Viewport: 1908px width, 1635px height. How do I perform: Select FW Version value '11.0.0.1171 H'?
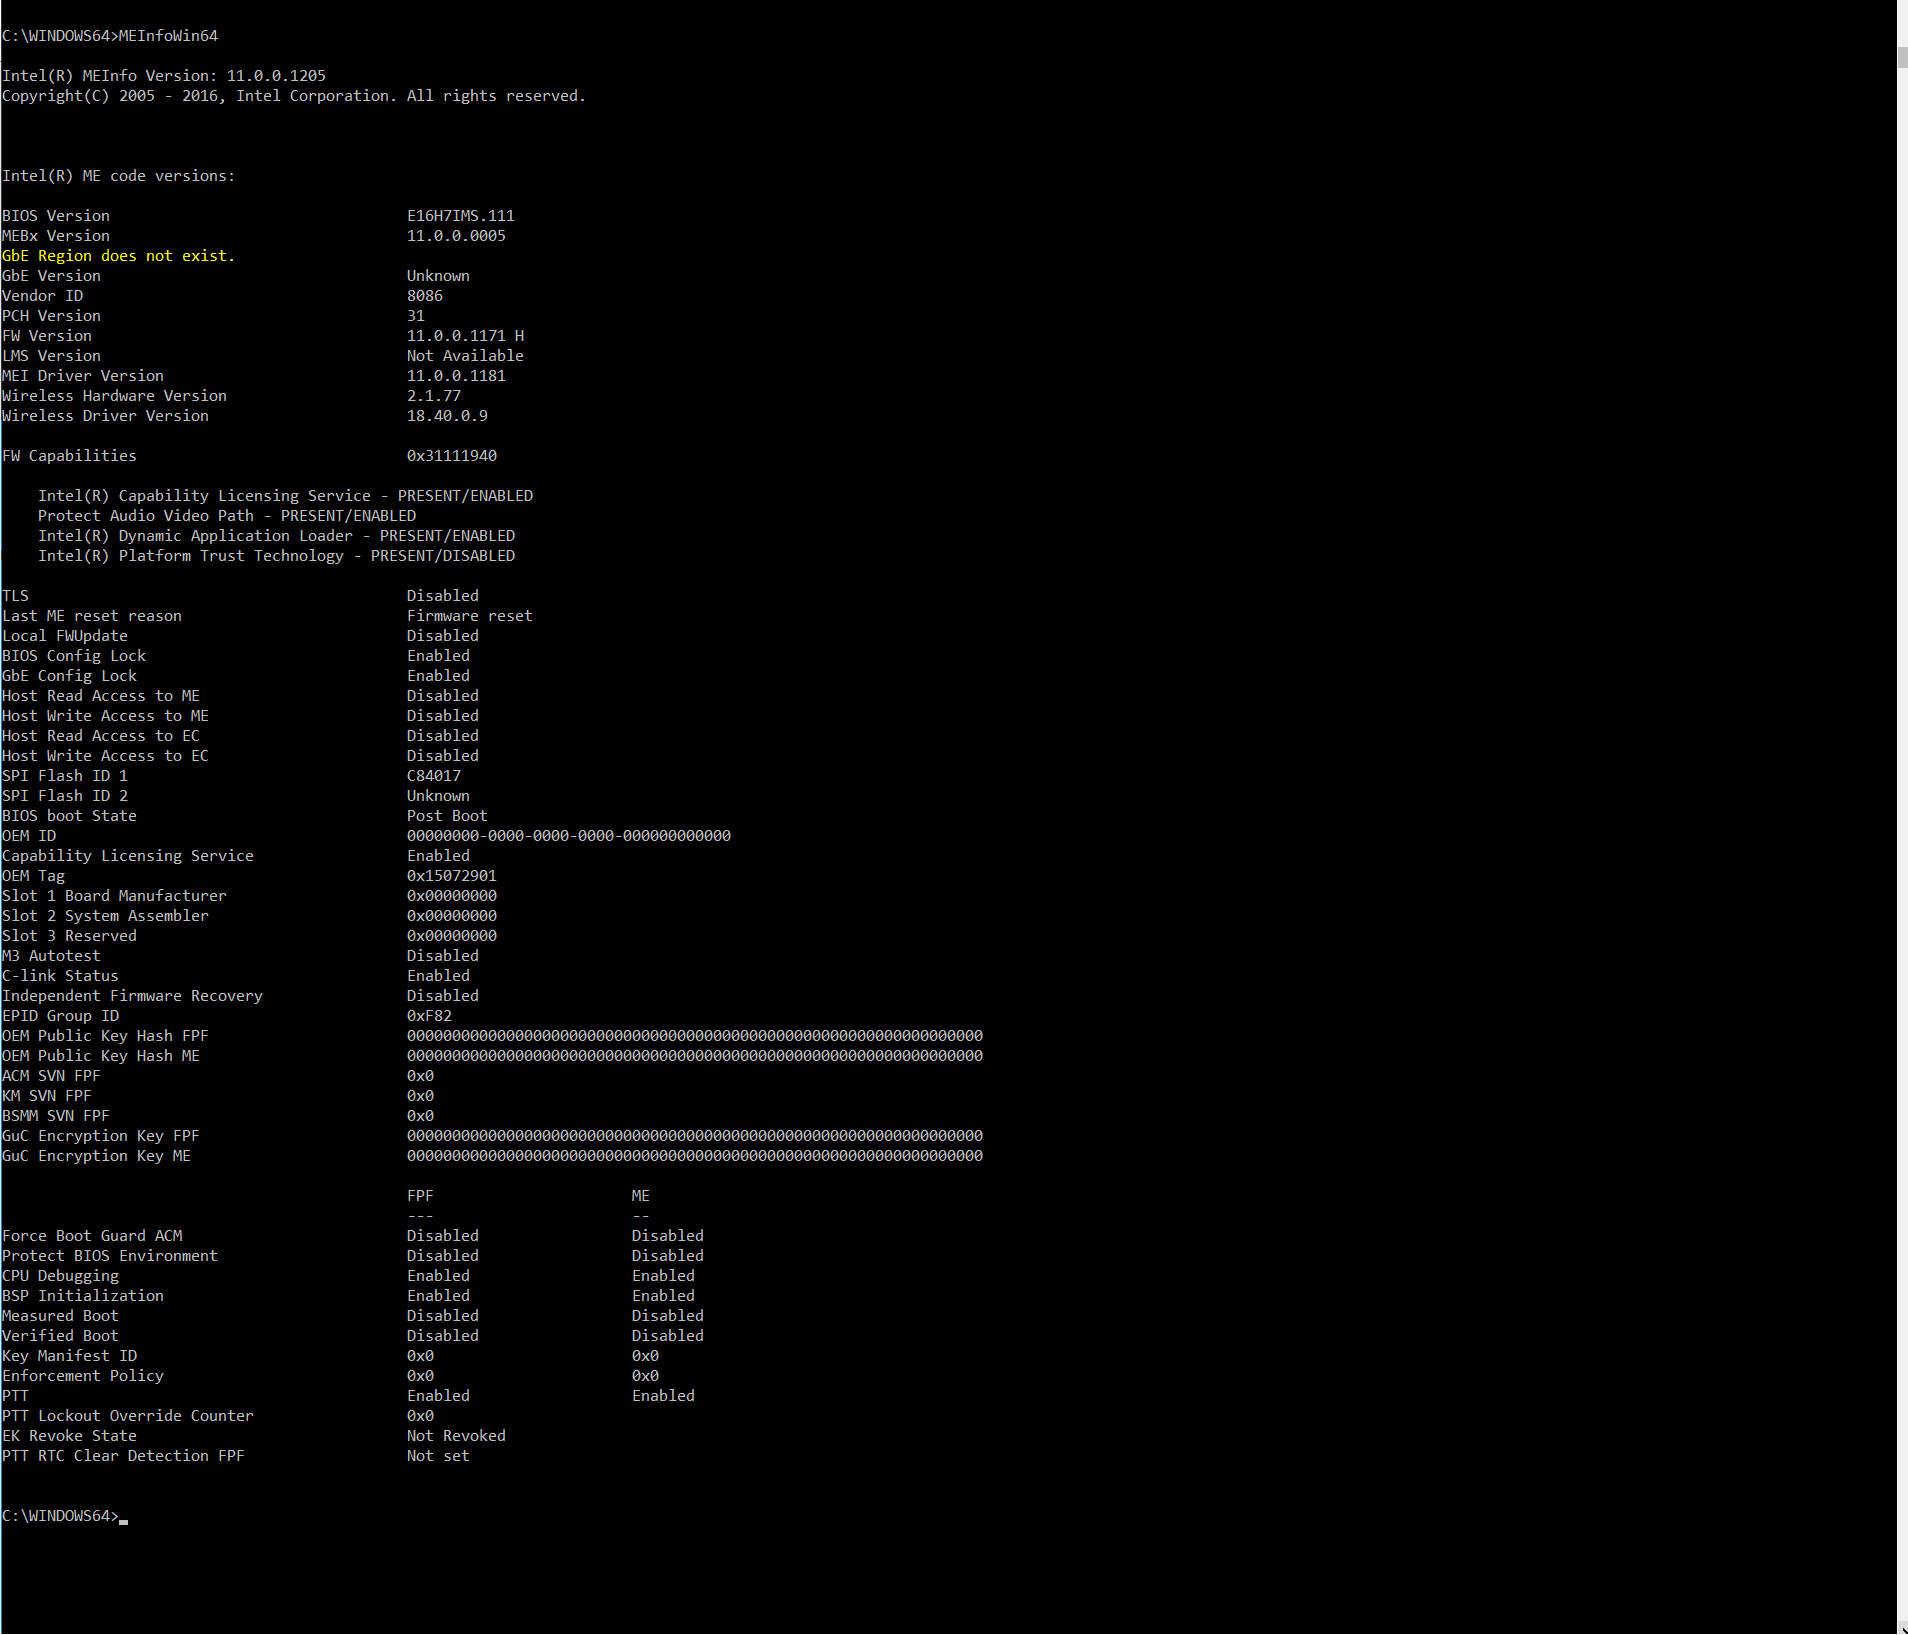[465, 336]
